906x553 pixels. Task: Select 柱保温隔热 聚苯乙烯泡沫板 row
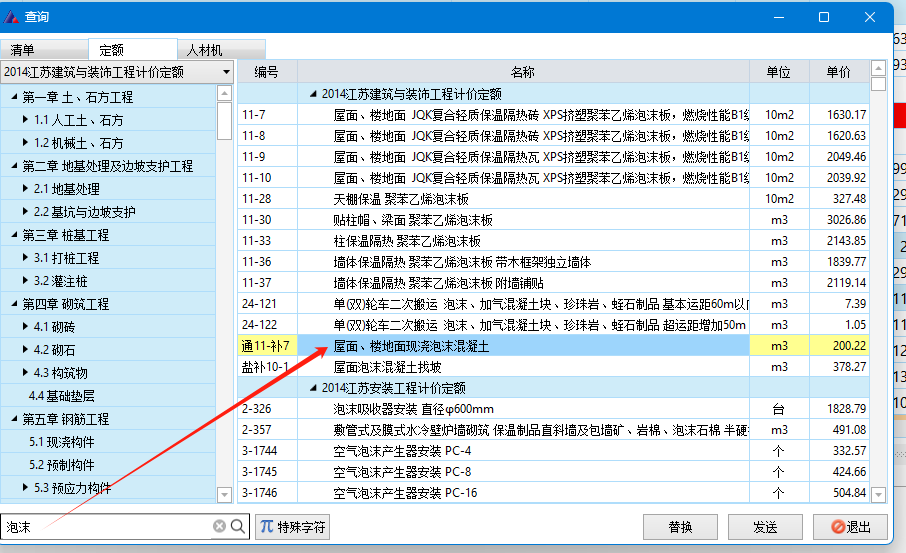point(554,241)
